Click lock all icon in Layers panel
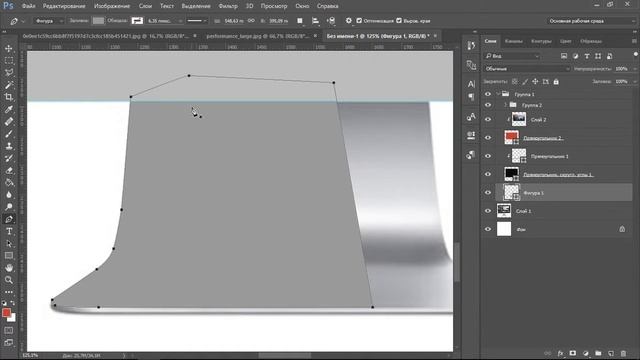 [556, 82]
